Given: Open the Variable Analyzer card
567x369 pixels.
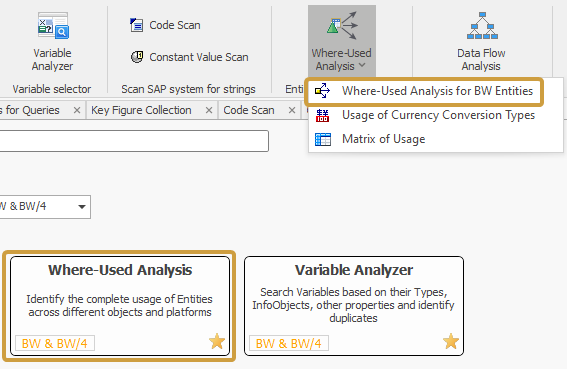Looking at the screenshot, I should pos(354,306).
